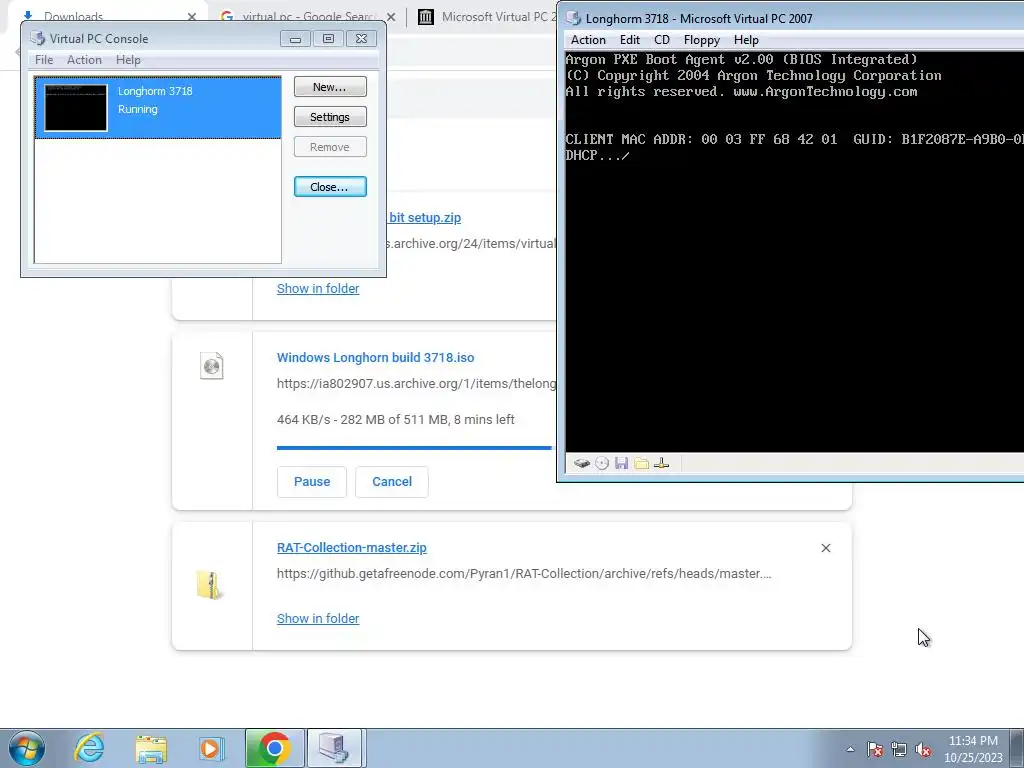This screenshot has height=768, width=1024.
Task: Click the taskbar clock showing 11:34 PM
Action: click(973, 749)
